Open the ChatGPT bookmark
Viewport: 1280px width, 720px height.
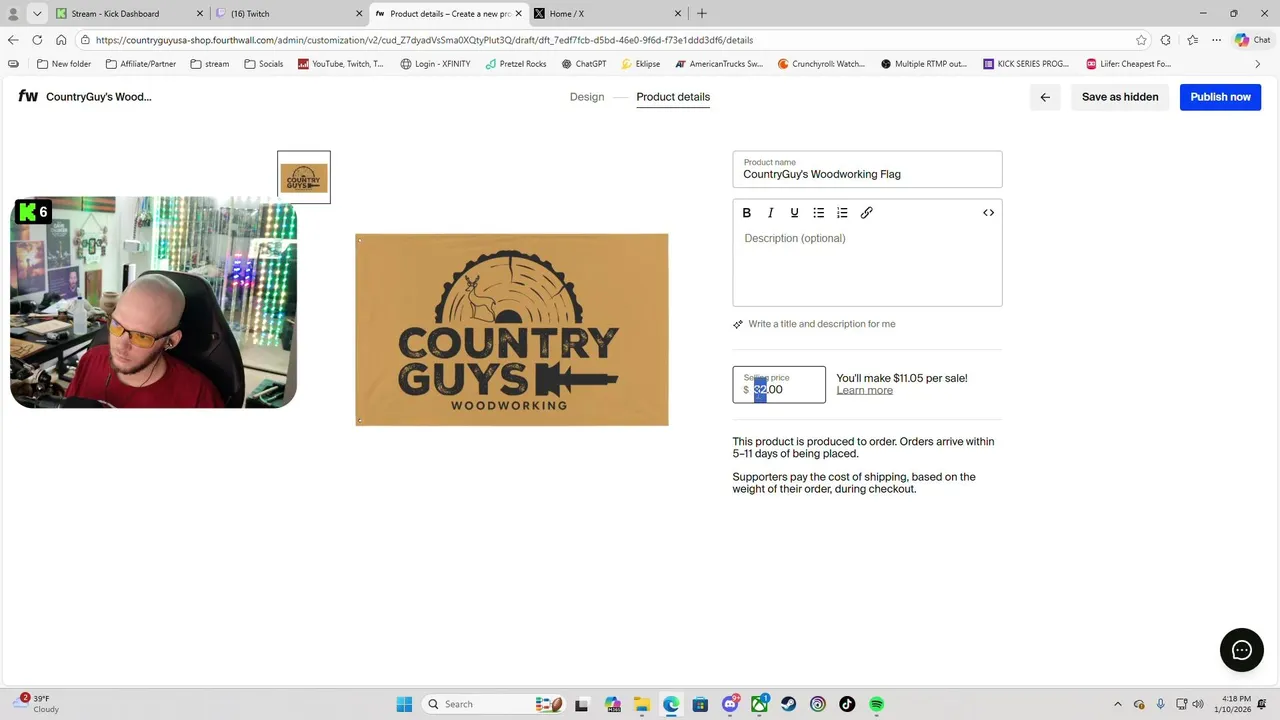tap(583, 64)
